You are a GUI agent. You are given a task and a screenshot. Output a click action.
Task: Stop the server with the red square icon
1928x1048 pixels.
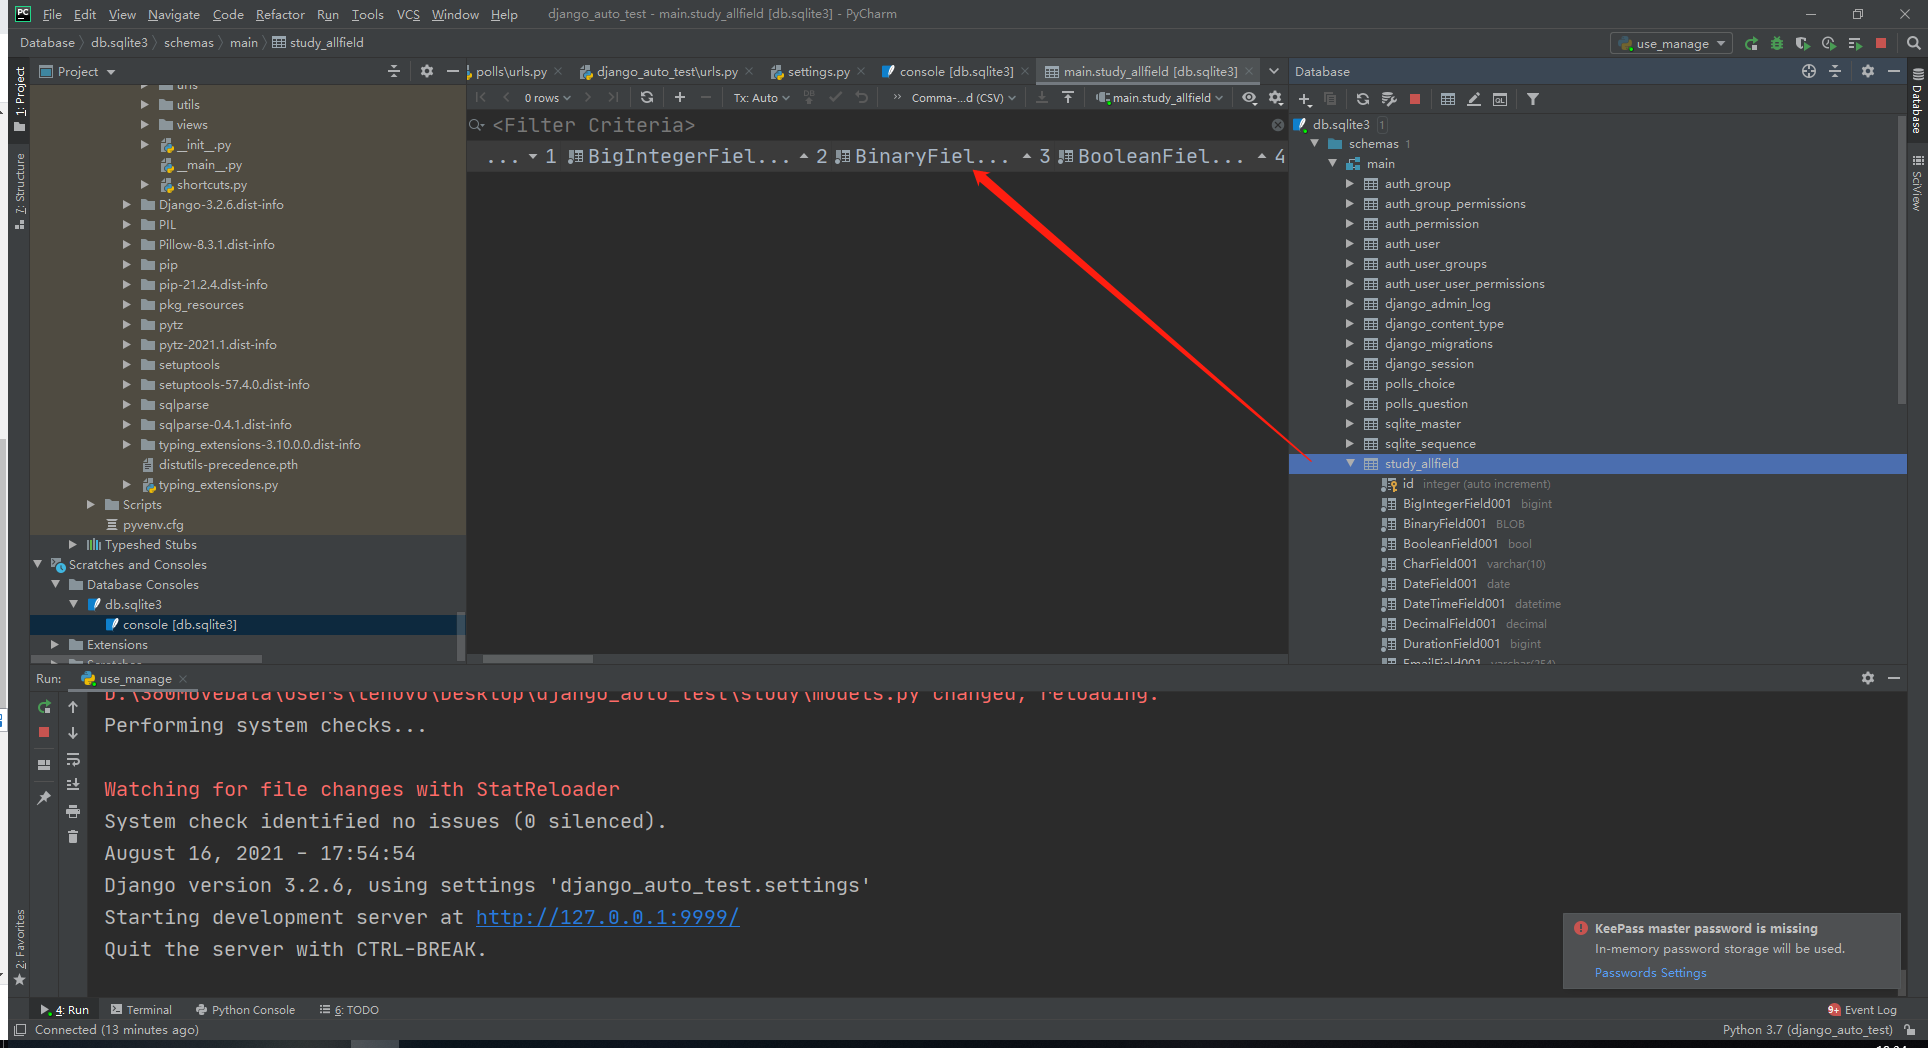tap(44, 731)
